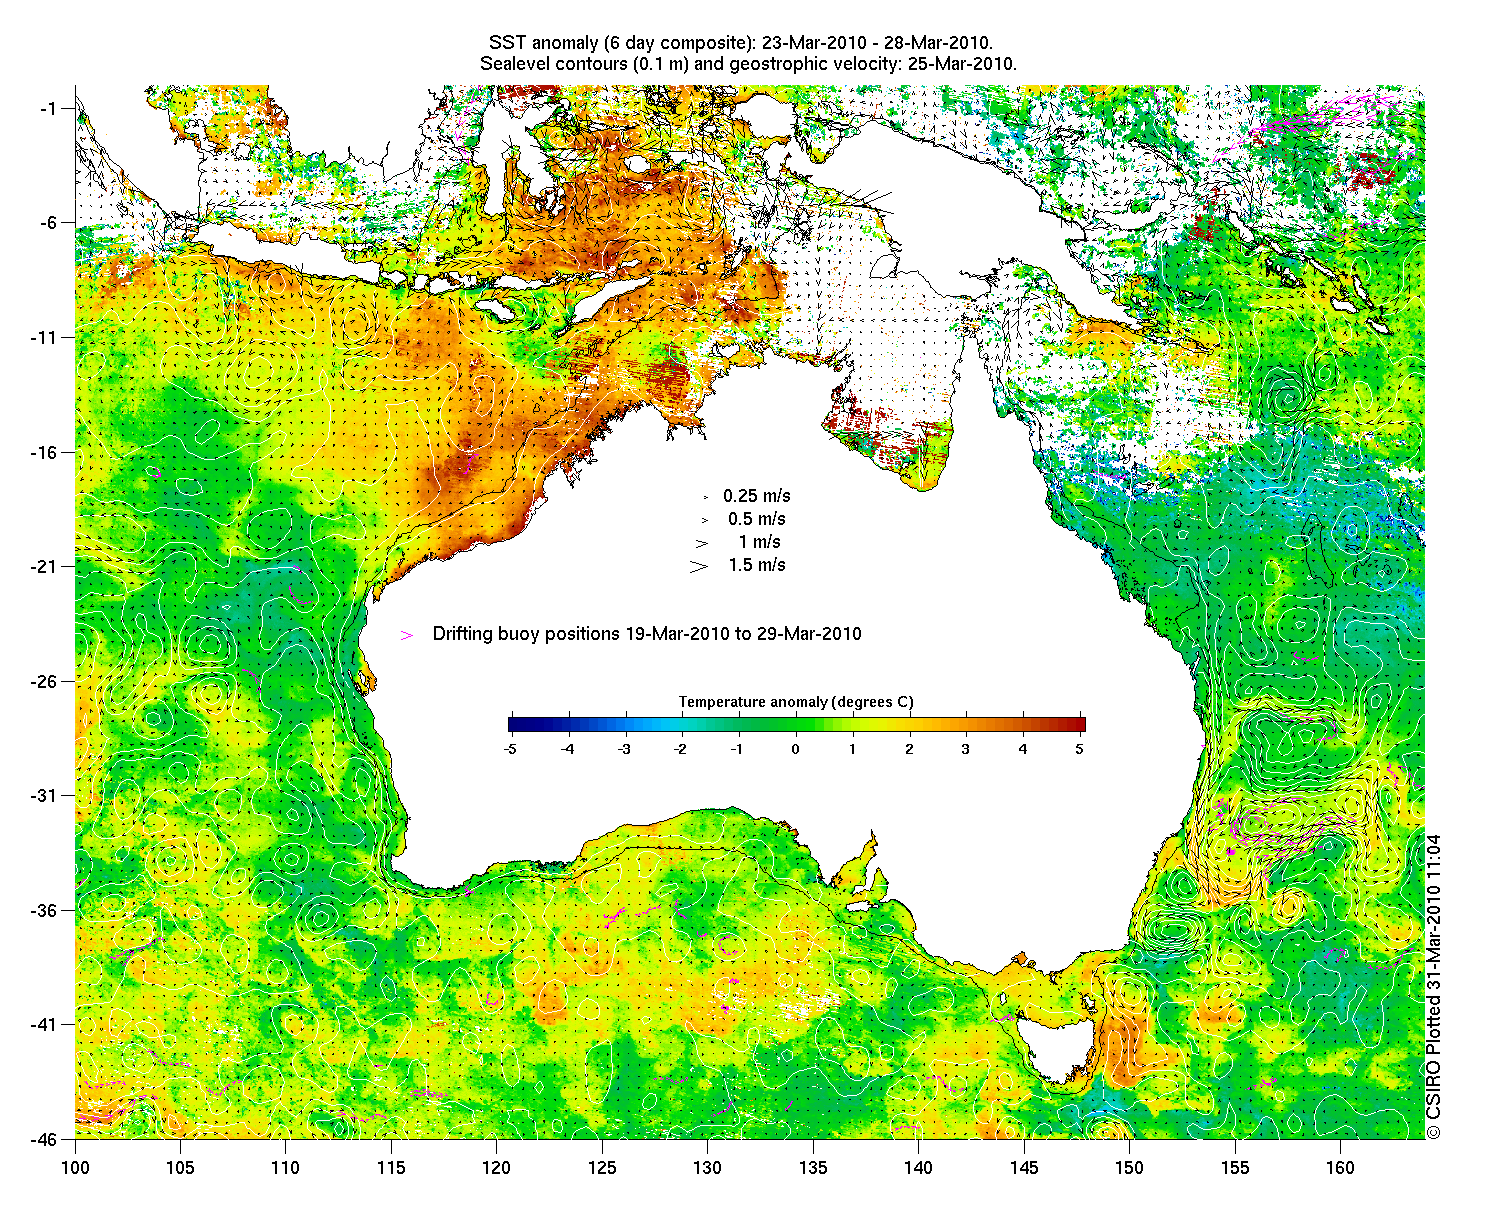Click the latitude axis label -11

click(44, 337)
